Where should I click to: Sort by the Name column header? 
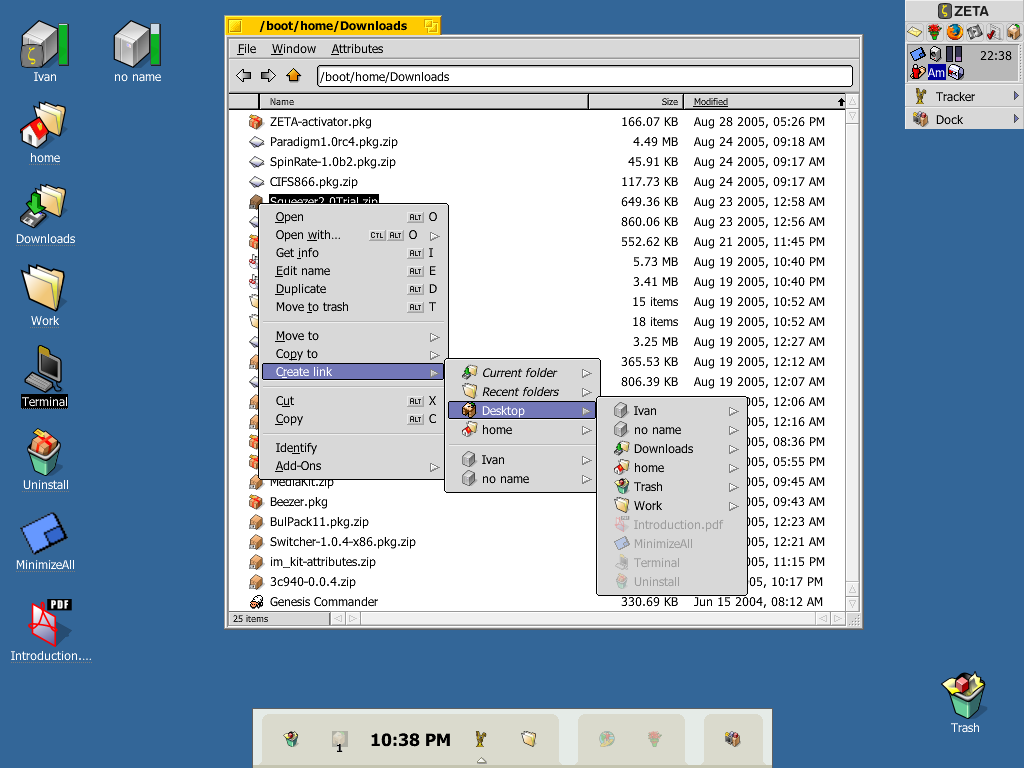point(423,102)
